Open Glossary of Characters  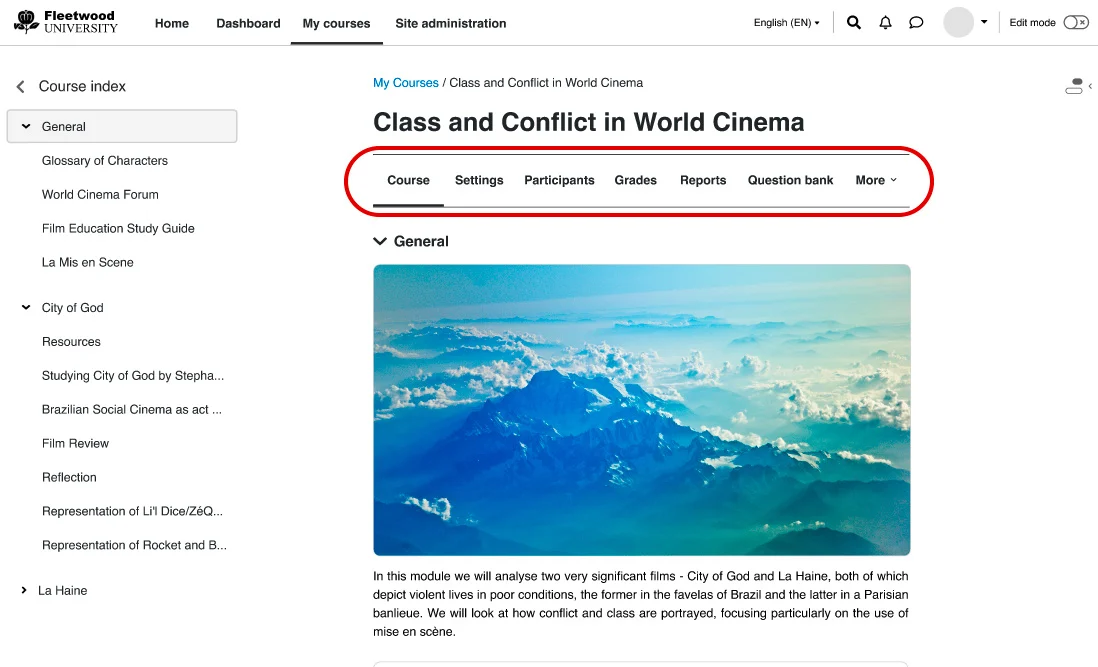coord(104,160)
